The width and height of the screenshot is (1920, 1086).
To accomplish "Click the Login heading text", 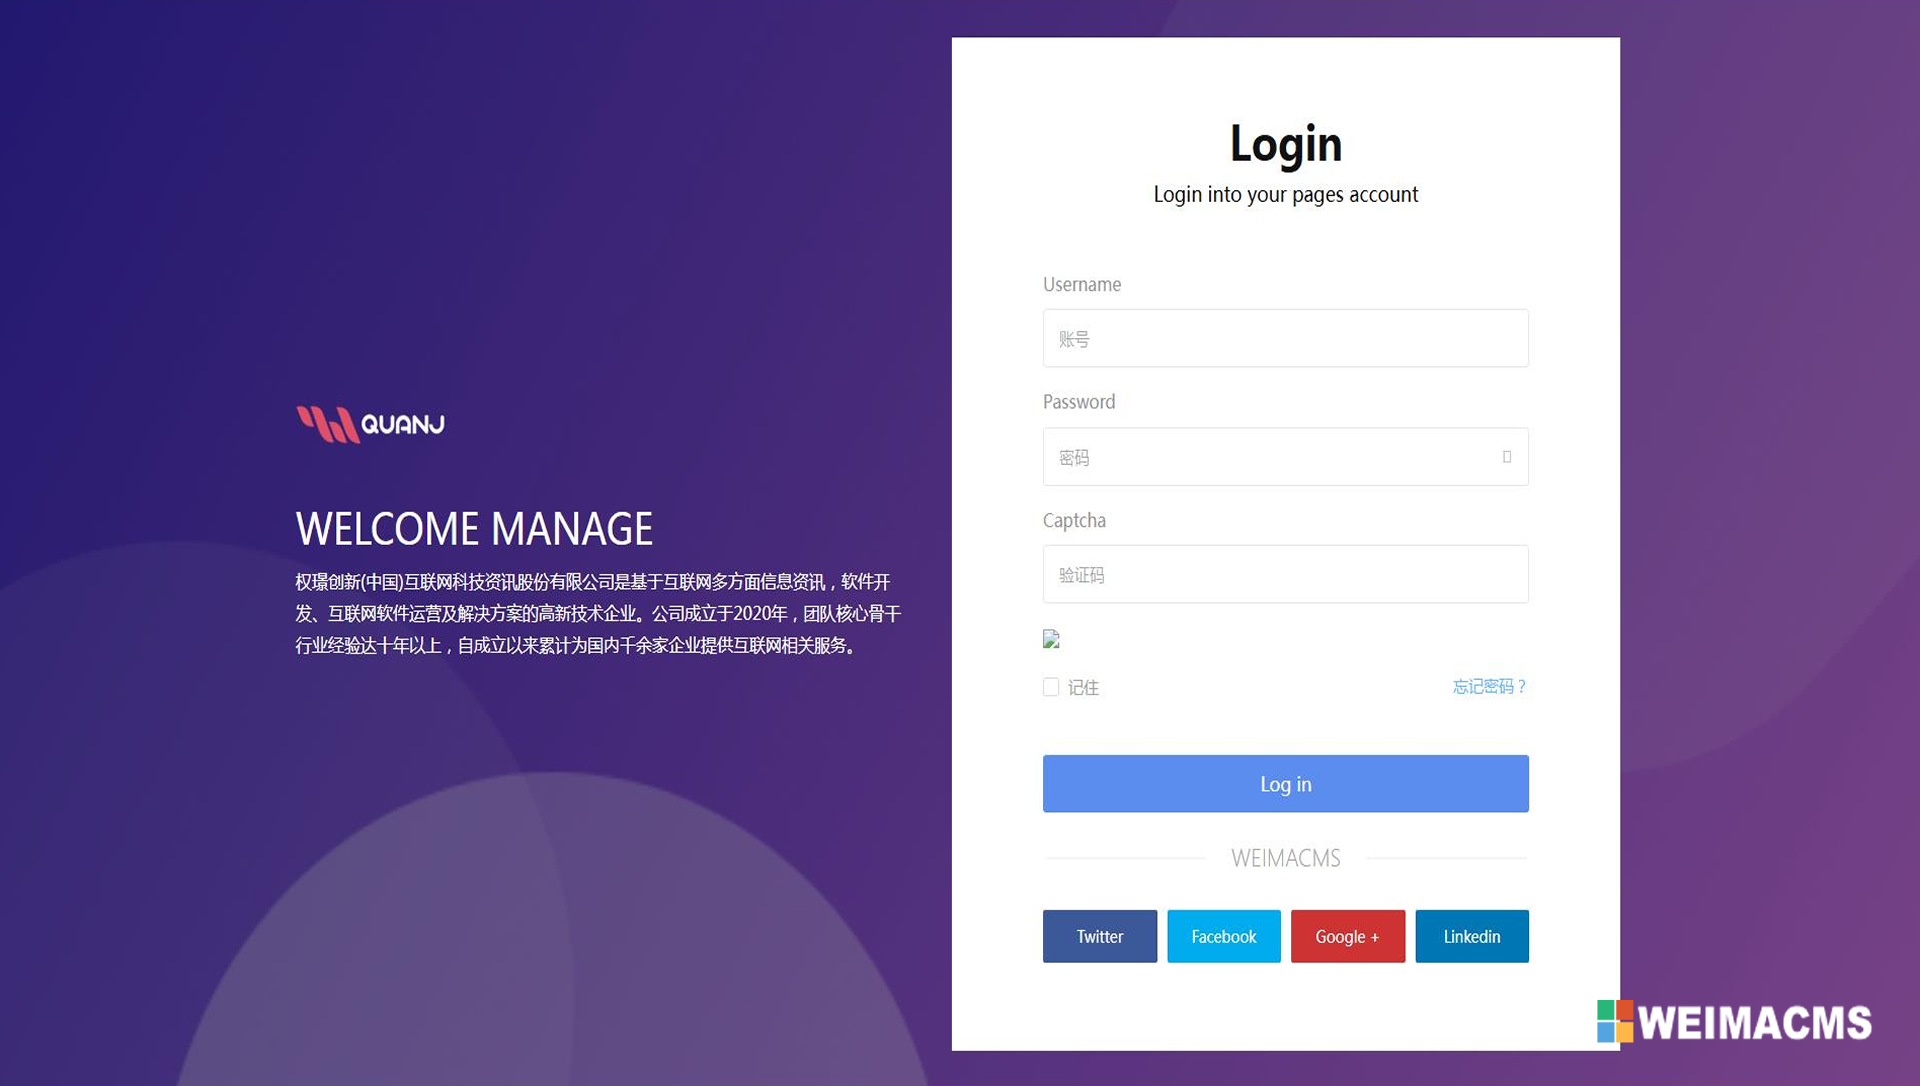I will coord(1285,143).
